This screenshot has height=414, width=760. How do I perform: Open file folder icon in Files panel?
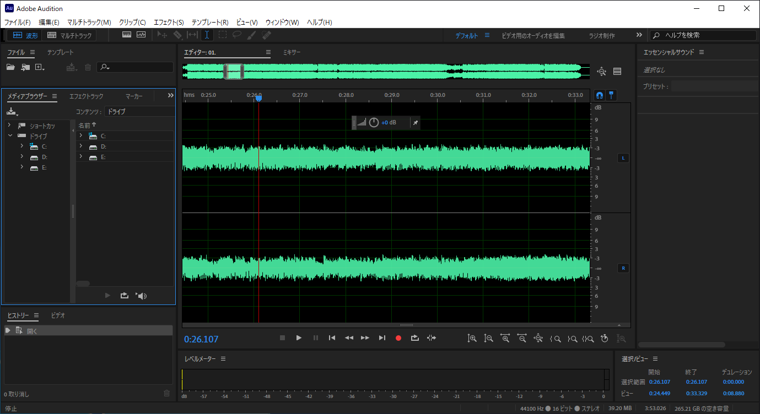coord(10,67)
